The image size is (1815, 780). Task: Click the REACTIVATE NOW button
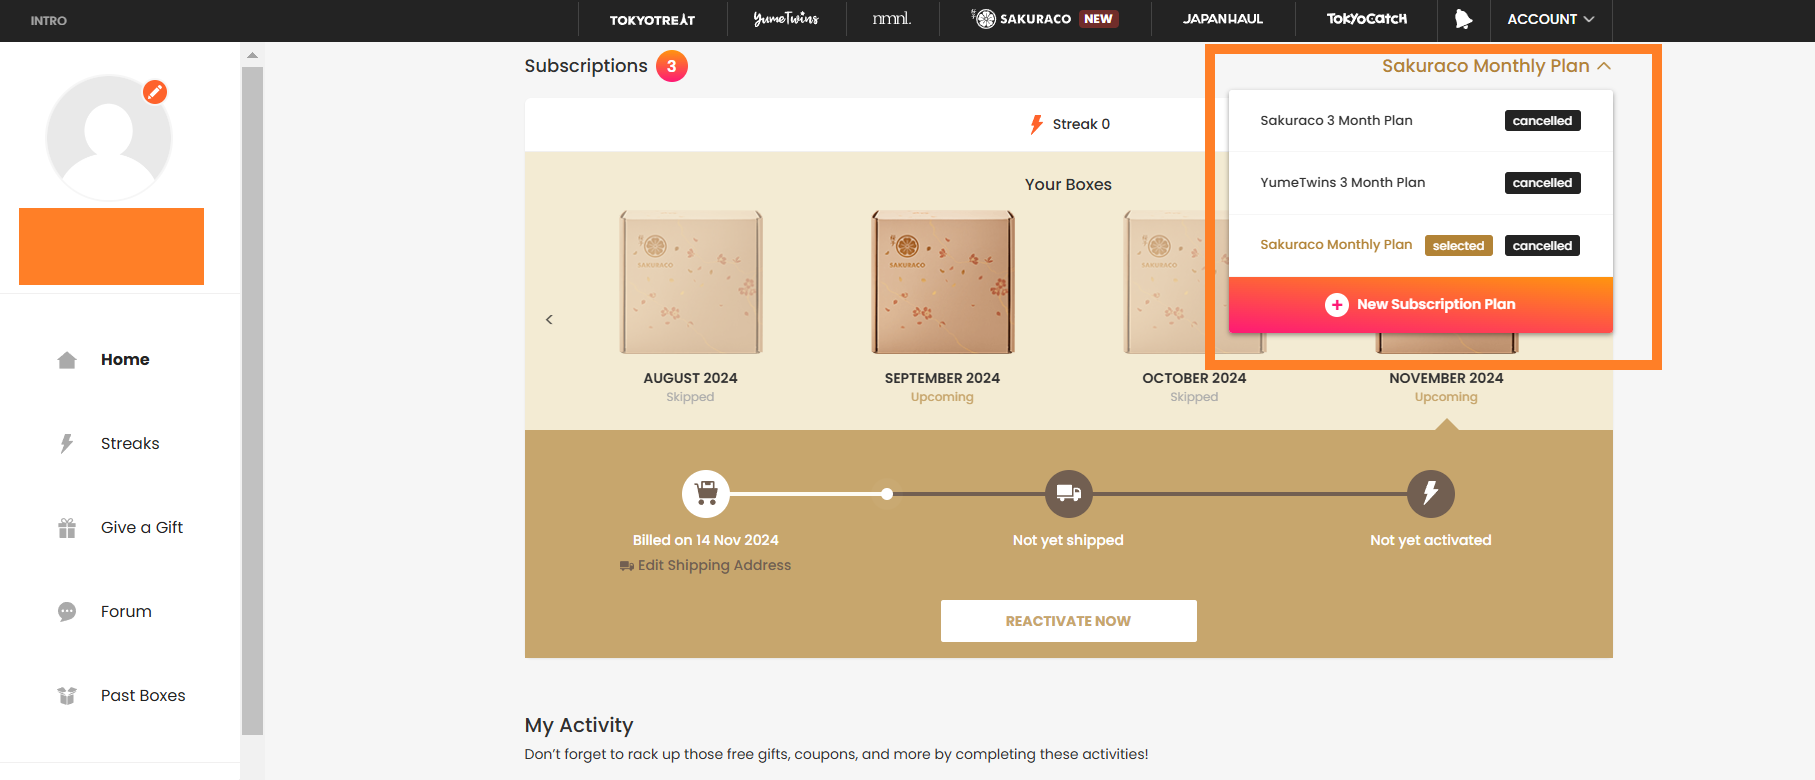pyautogui.click(x=1068, y=621)
